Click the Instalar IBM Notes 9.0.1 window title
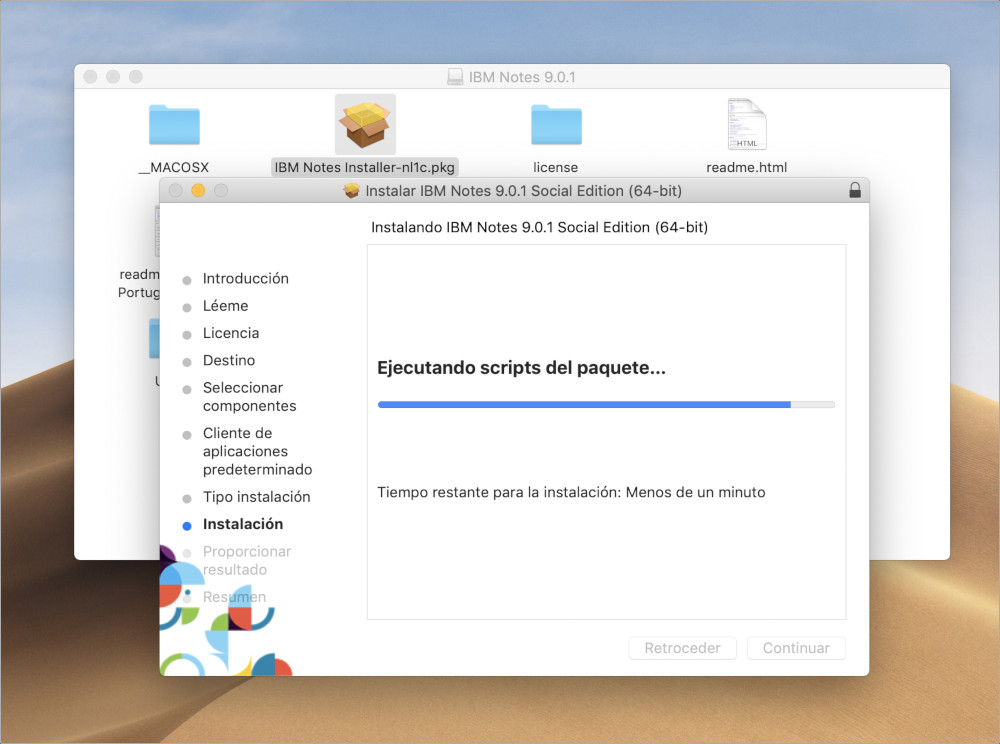This screenshot has height=744, width=1000. pyautogui.click(x=523, y=191)
